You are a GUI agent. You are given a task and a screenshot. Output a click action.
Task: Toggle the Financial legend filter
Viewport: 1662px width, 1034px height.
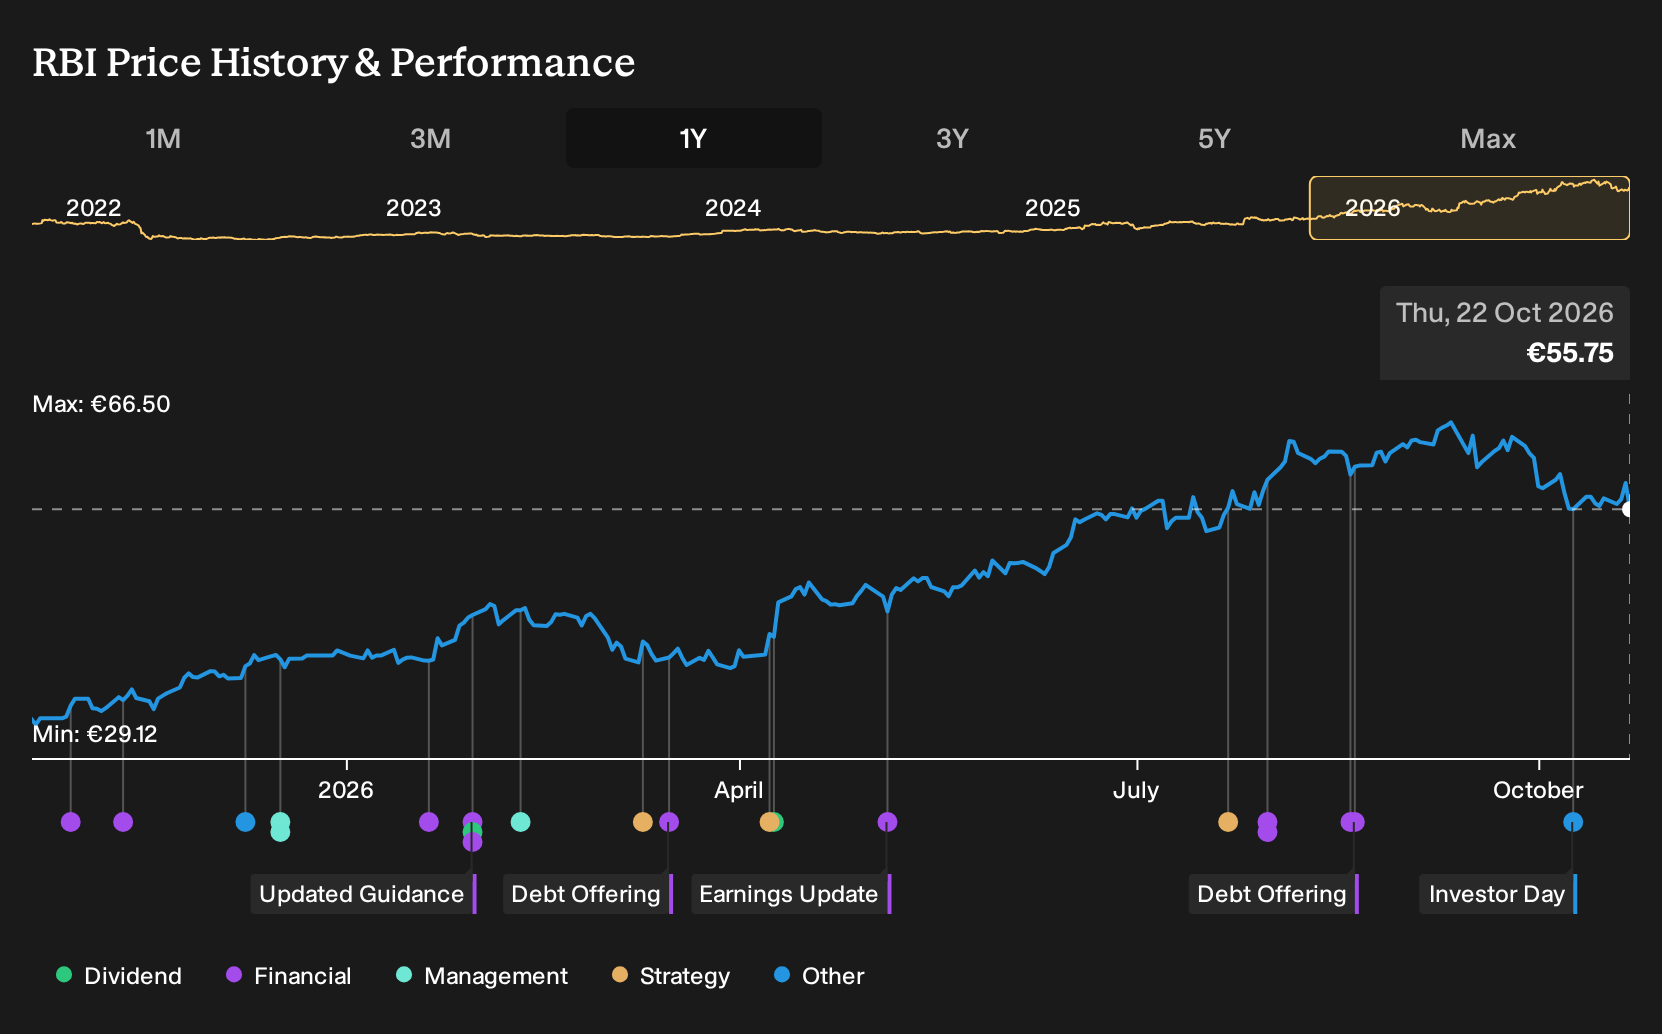[289, 976]
